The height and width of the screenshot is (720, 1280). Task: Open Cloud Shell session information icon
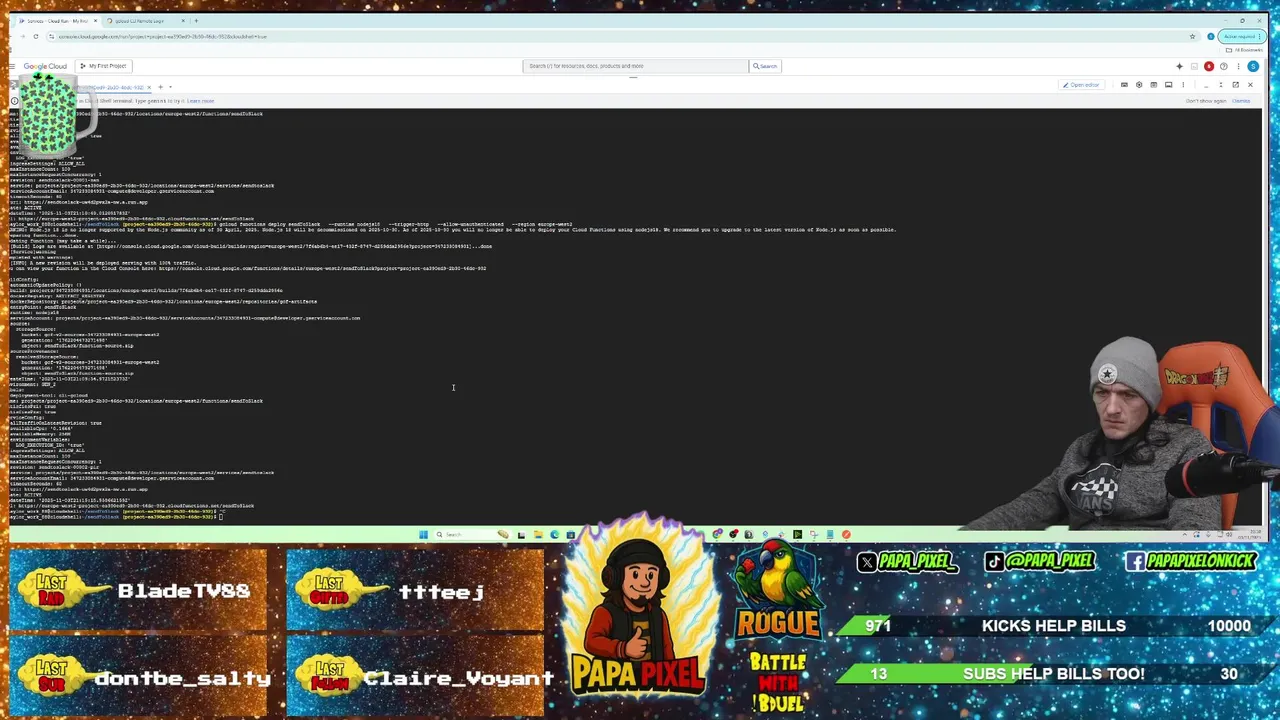point(1168,85)
